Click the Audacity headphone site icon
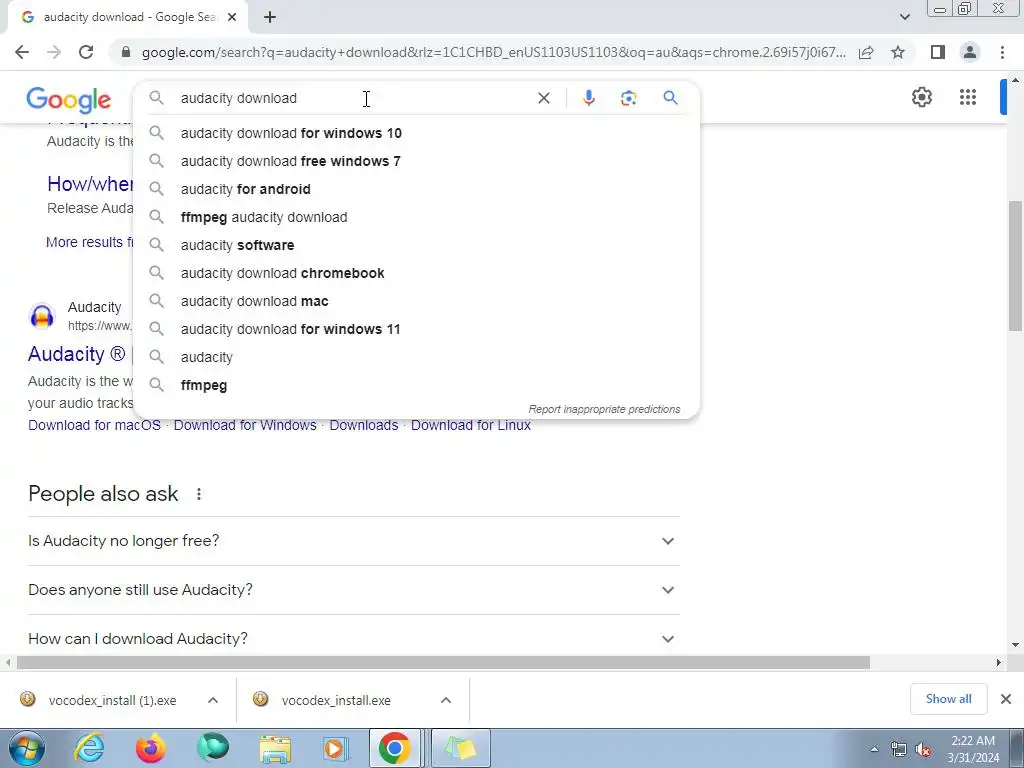Viewport: 1024px width, 768px height. pos(42,316)
